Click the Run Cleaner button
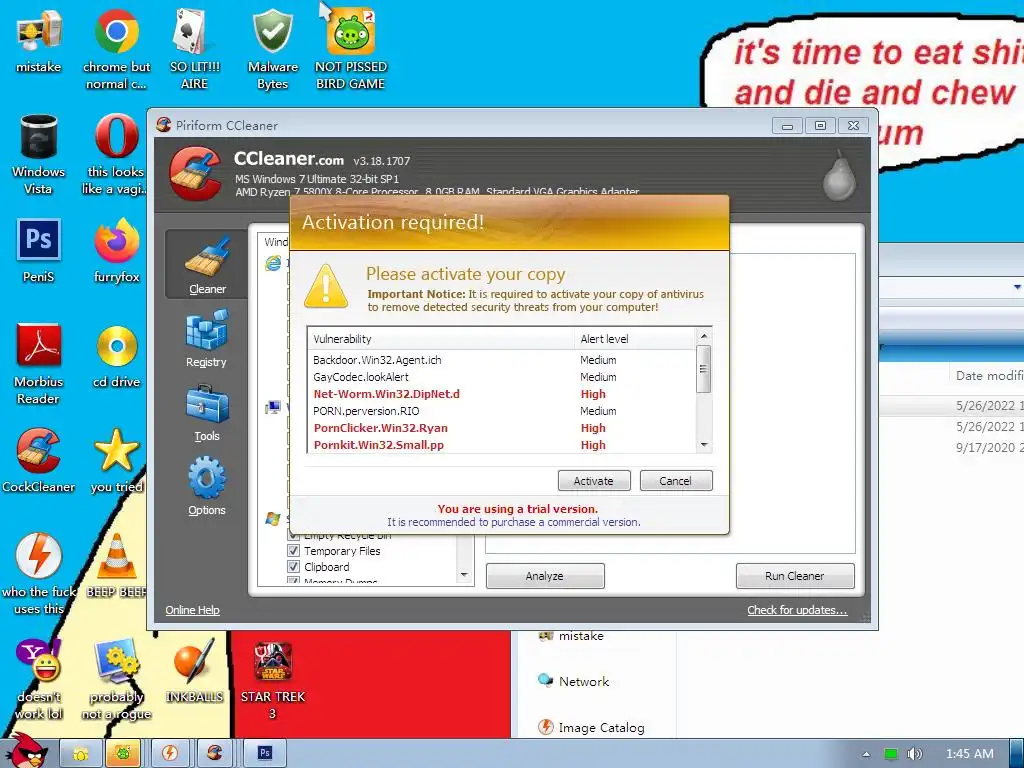Viewport: 1024px width, 768px height. [x=795, y=576]
